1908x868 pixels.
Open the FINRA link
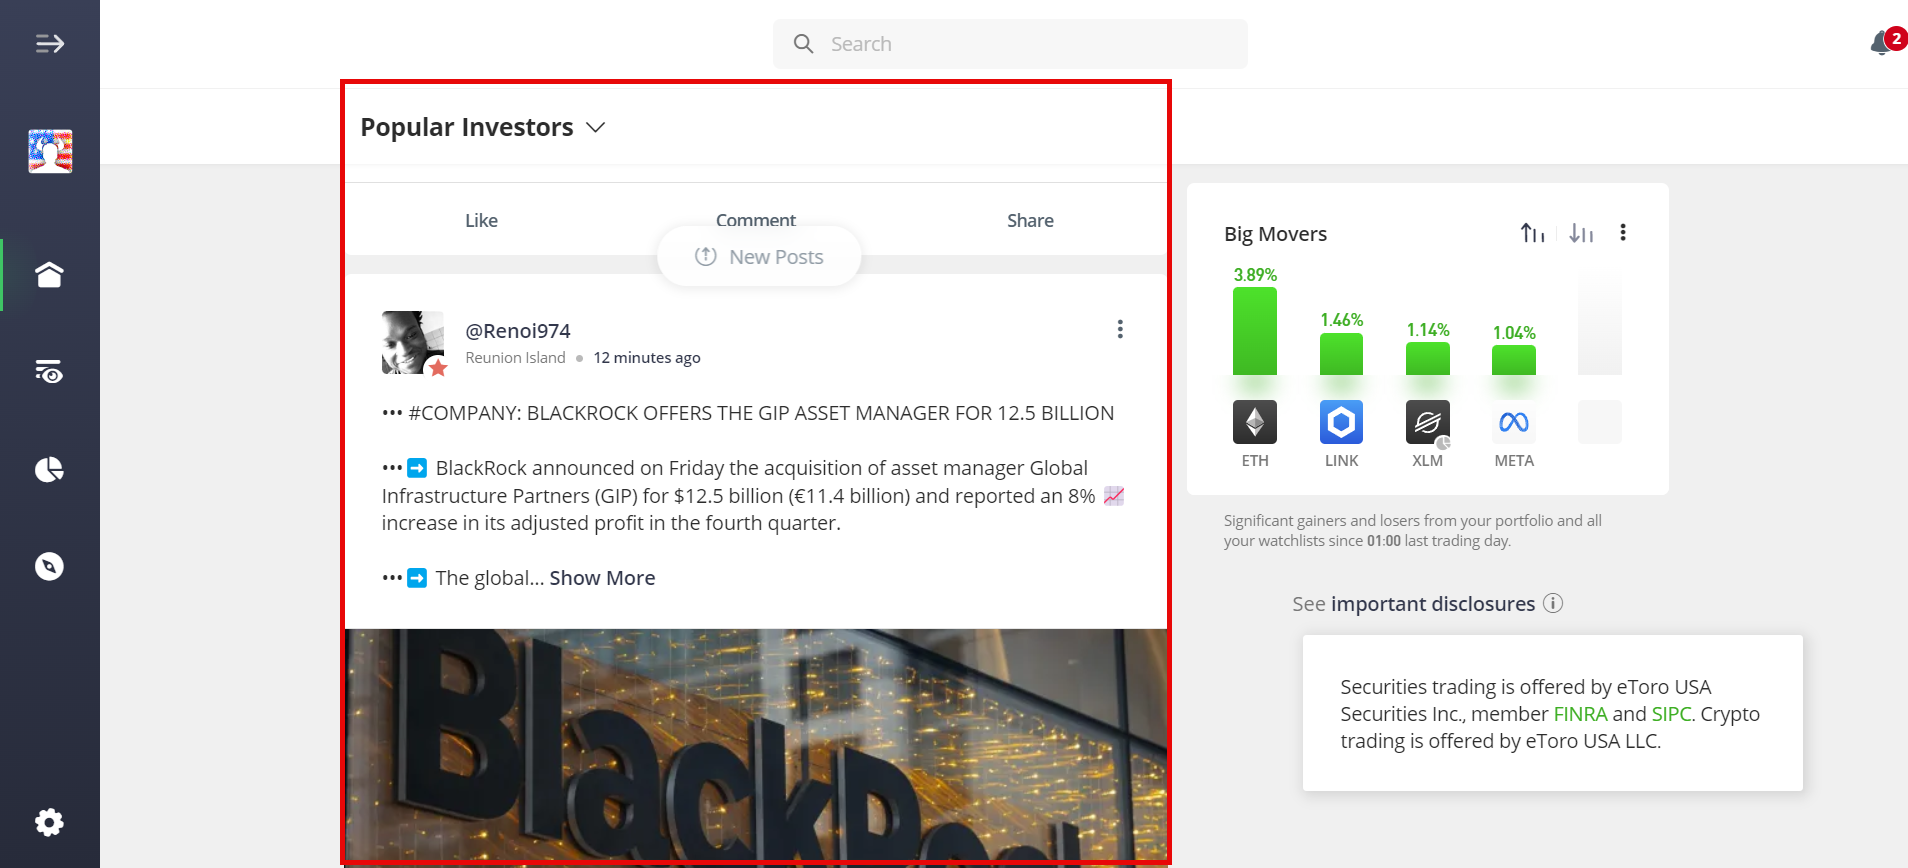(x=1580, y=714)
